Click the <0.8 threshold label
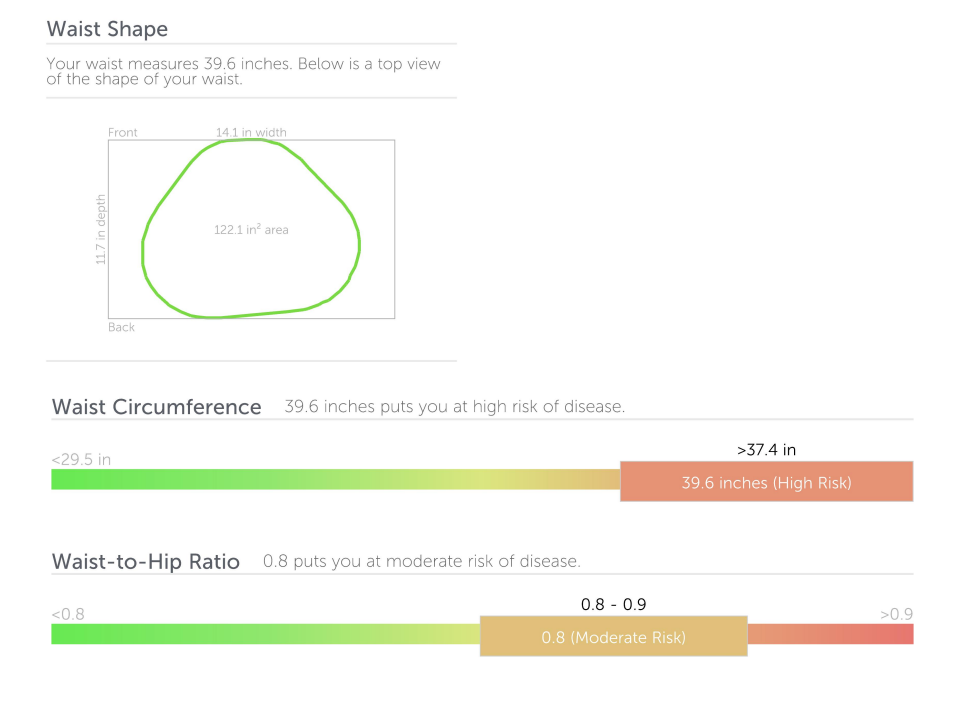967x720 pixels. point(68,614)
